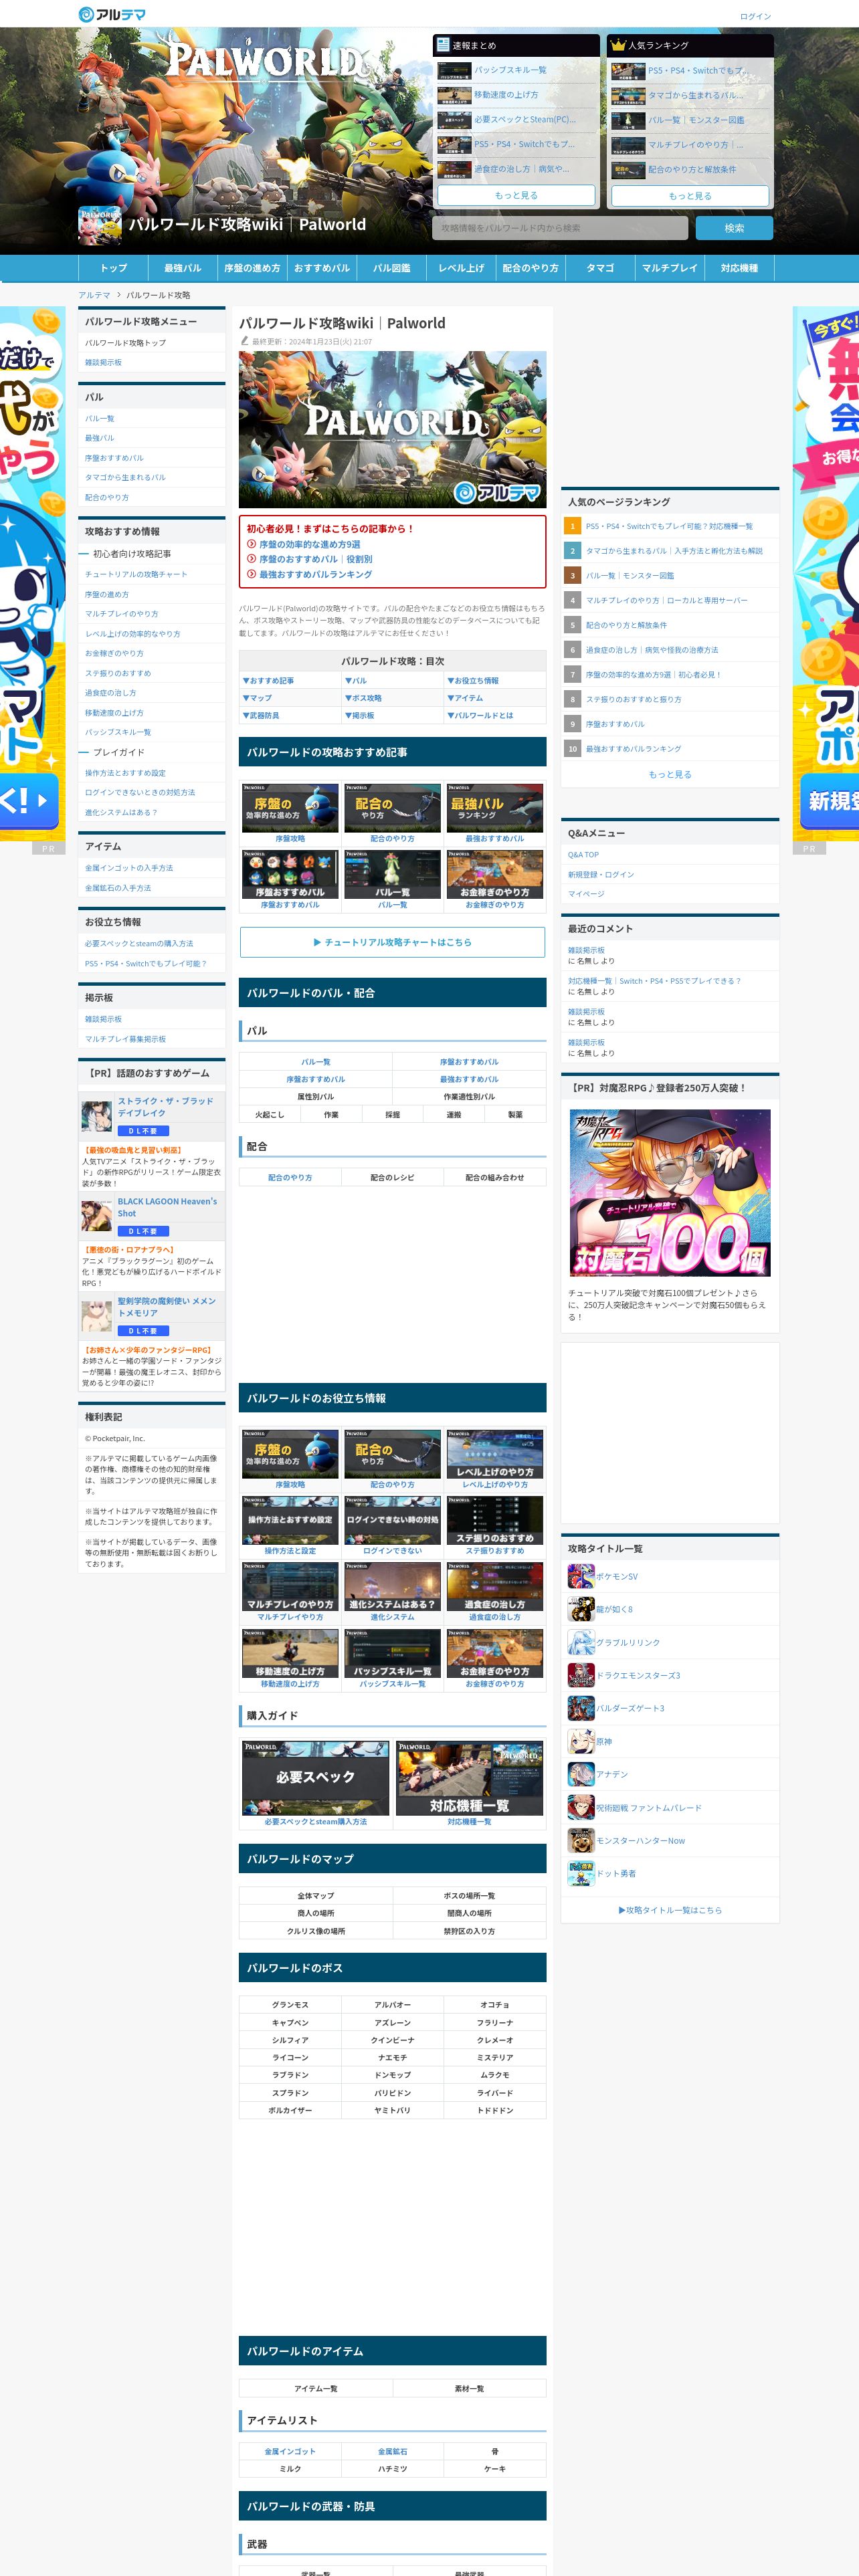
Task: Click ログイン link at top right
Action: click(755, 17)
